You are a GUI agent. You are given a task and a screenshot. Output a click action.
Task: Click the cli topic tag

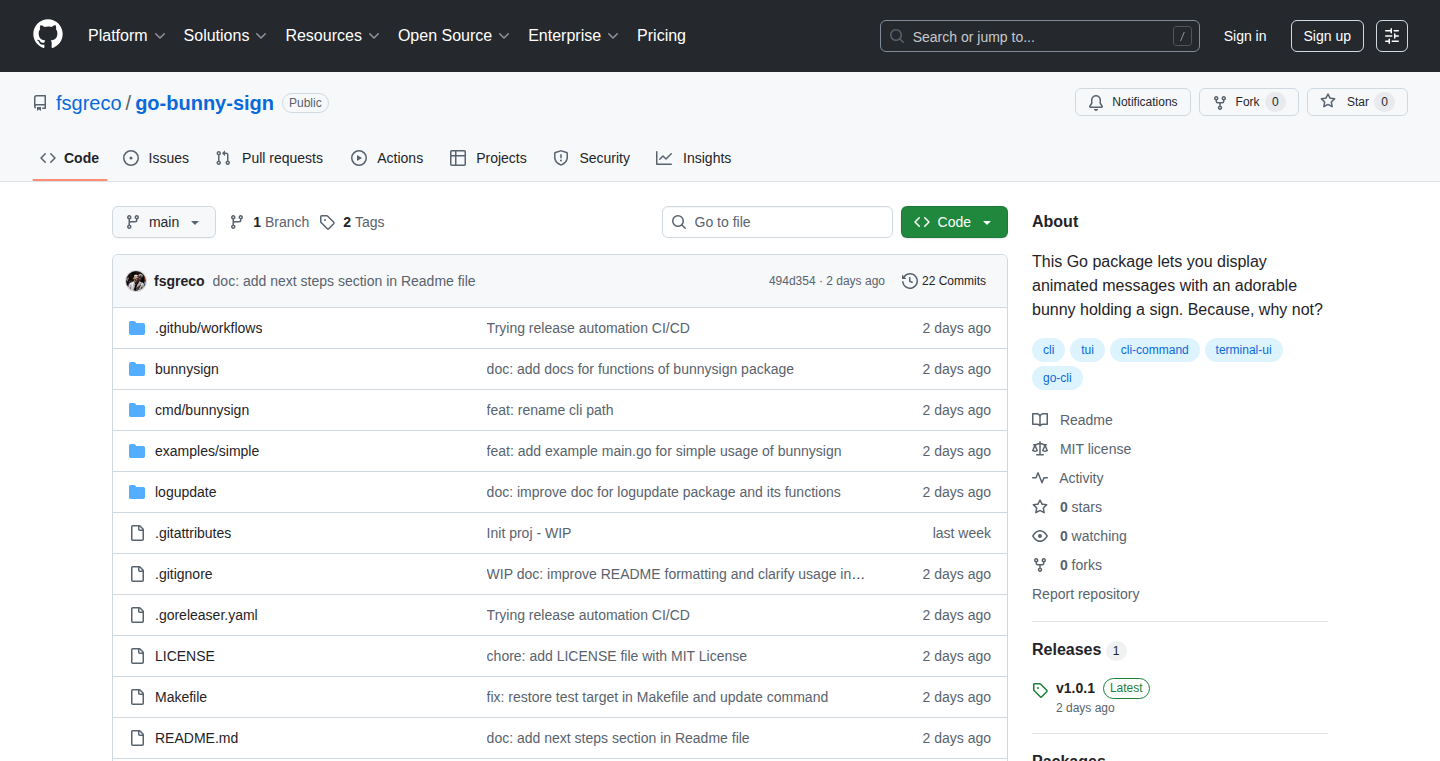point(1049,350)
